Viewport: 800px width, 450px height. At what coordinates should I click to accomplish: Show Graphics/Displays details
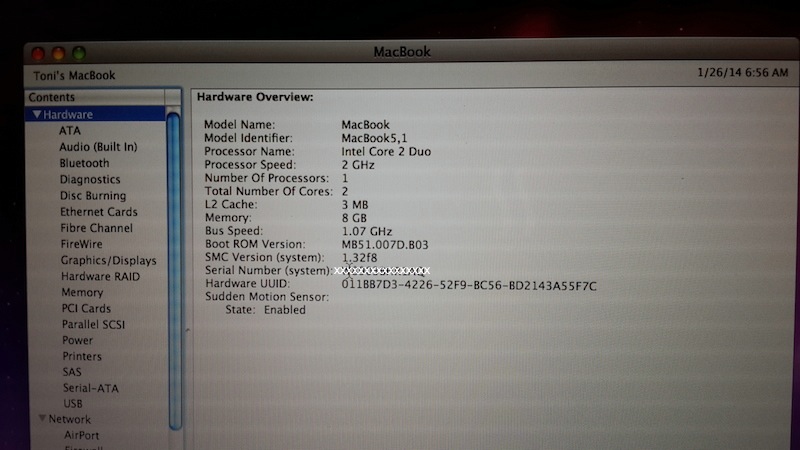pos(108,261)
